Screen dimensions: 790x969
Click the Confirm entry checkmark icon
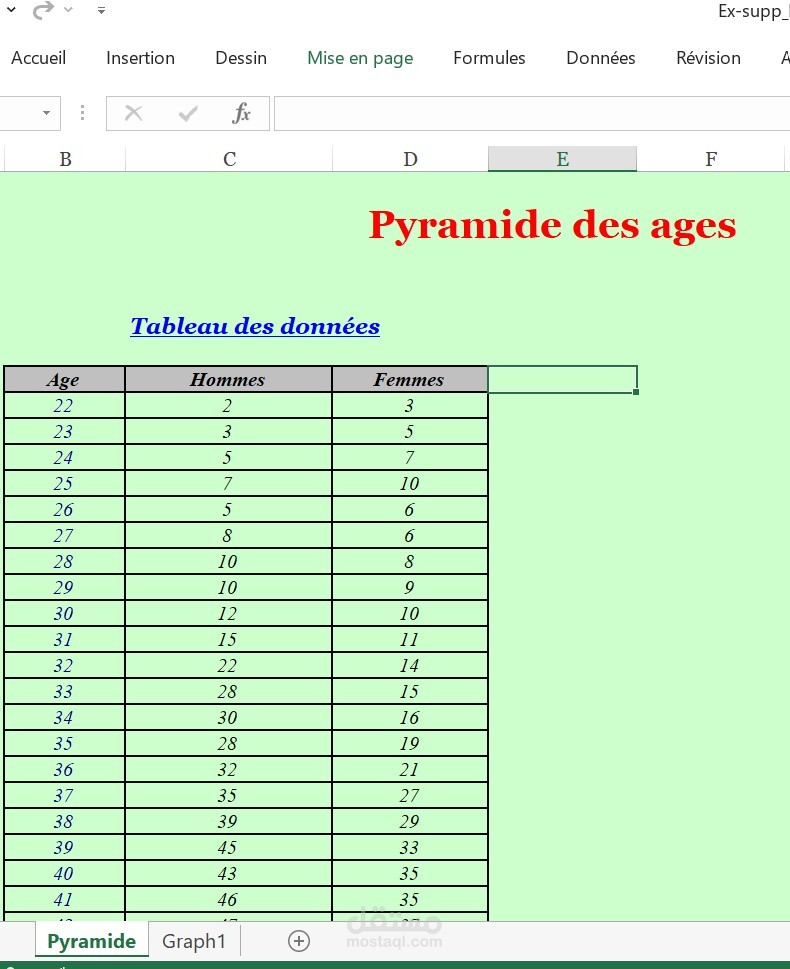[187, 113]
